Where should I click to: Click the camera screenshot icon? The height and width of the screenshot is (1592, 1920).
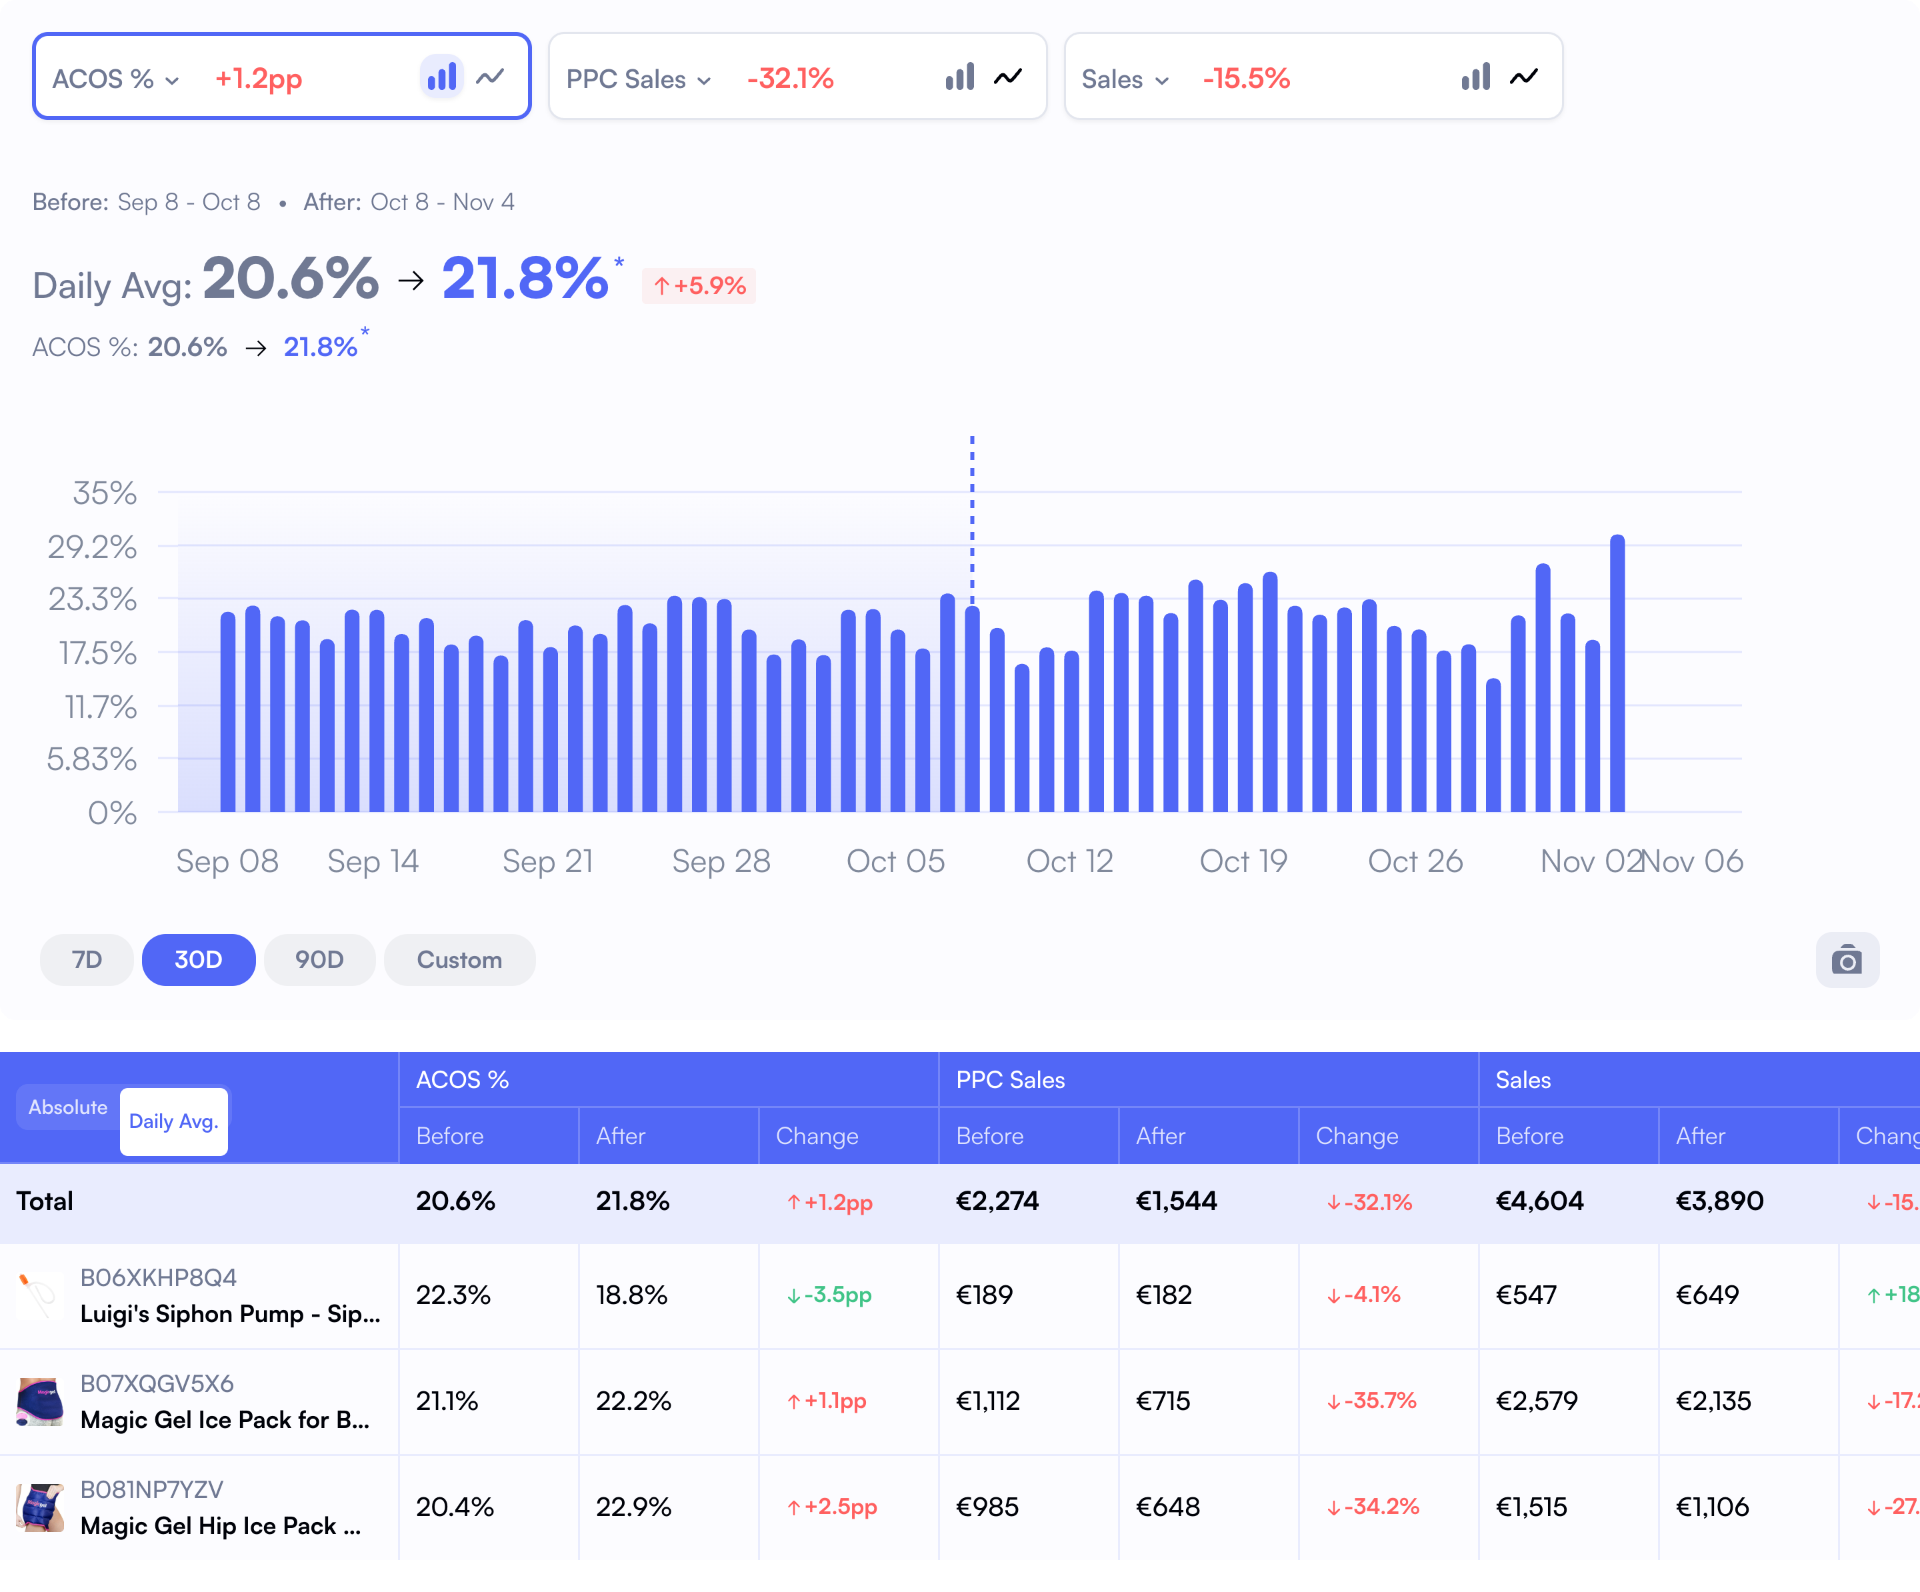click(x=1846, y=961)
